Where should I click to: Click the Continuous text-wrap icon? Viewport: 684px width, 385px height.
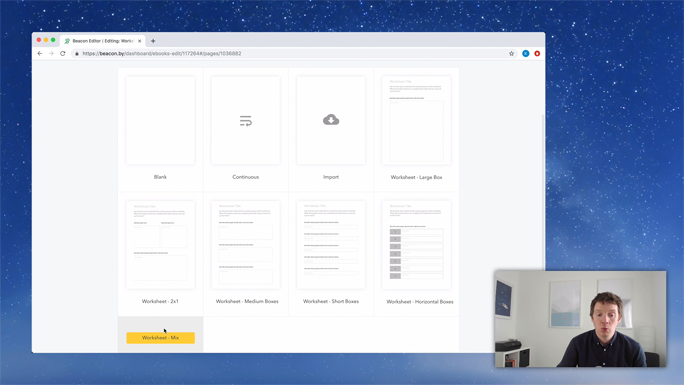pos(246,121)
